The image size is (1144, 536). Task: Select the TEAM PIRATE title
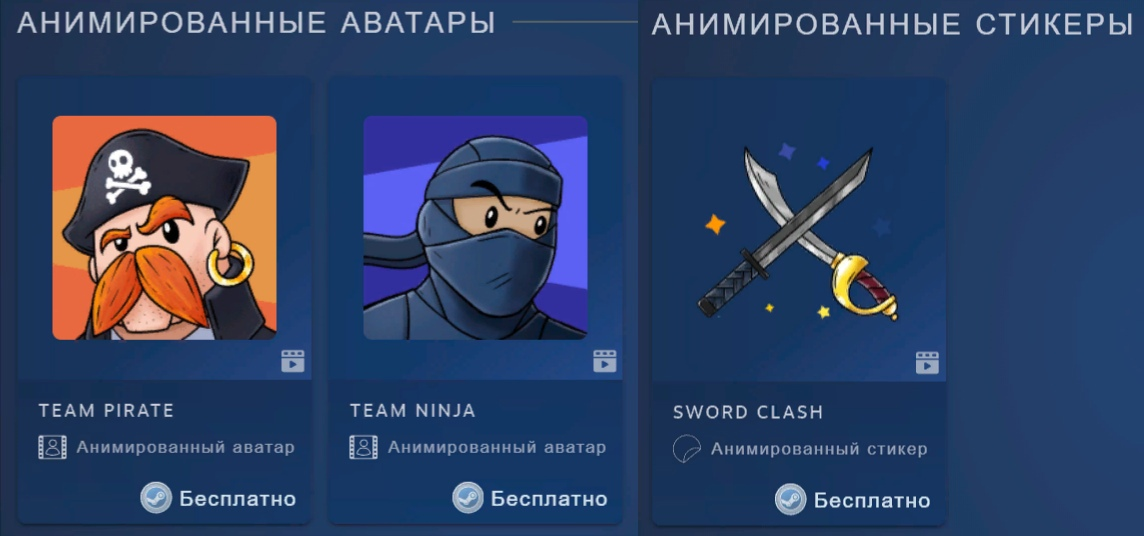click(x=107, y=411)
